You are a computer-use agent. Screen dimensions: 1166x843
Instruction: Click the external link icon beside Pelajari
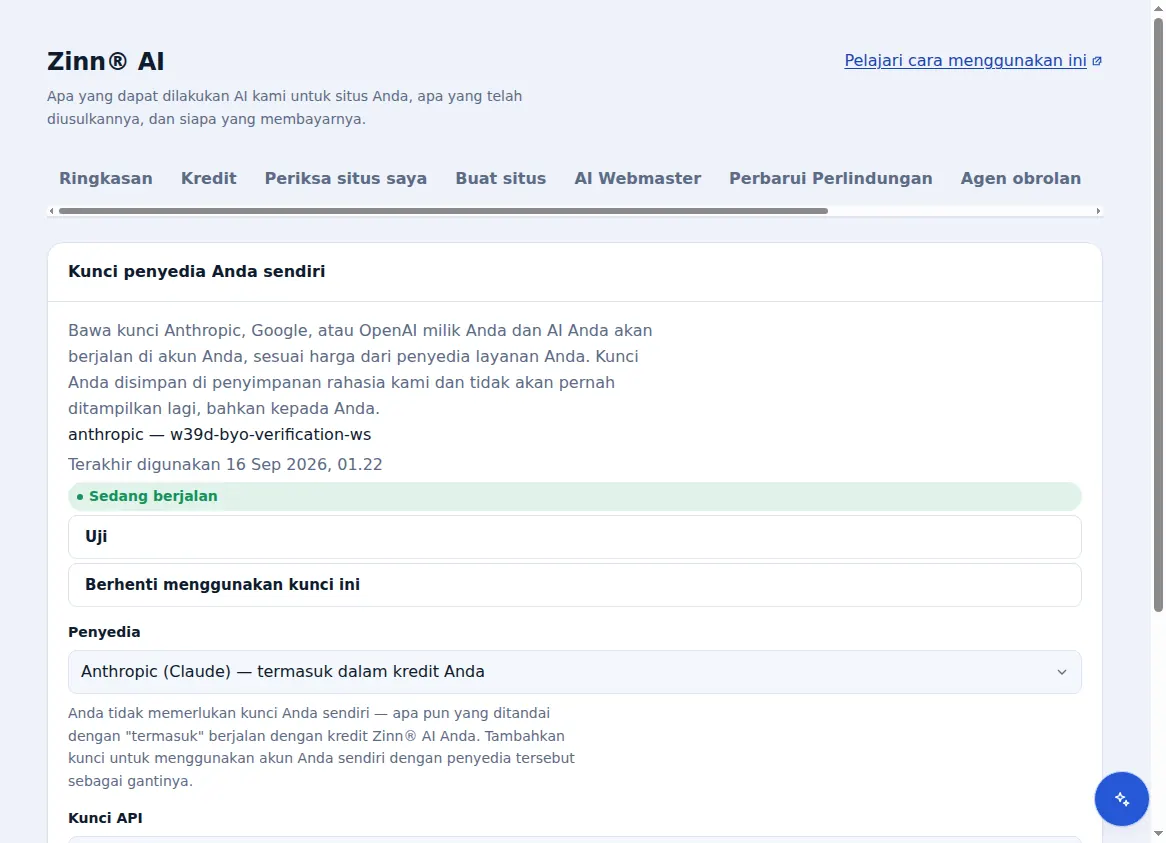click(1097, 61)
